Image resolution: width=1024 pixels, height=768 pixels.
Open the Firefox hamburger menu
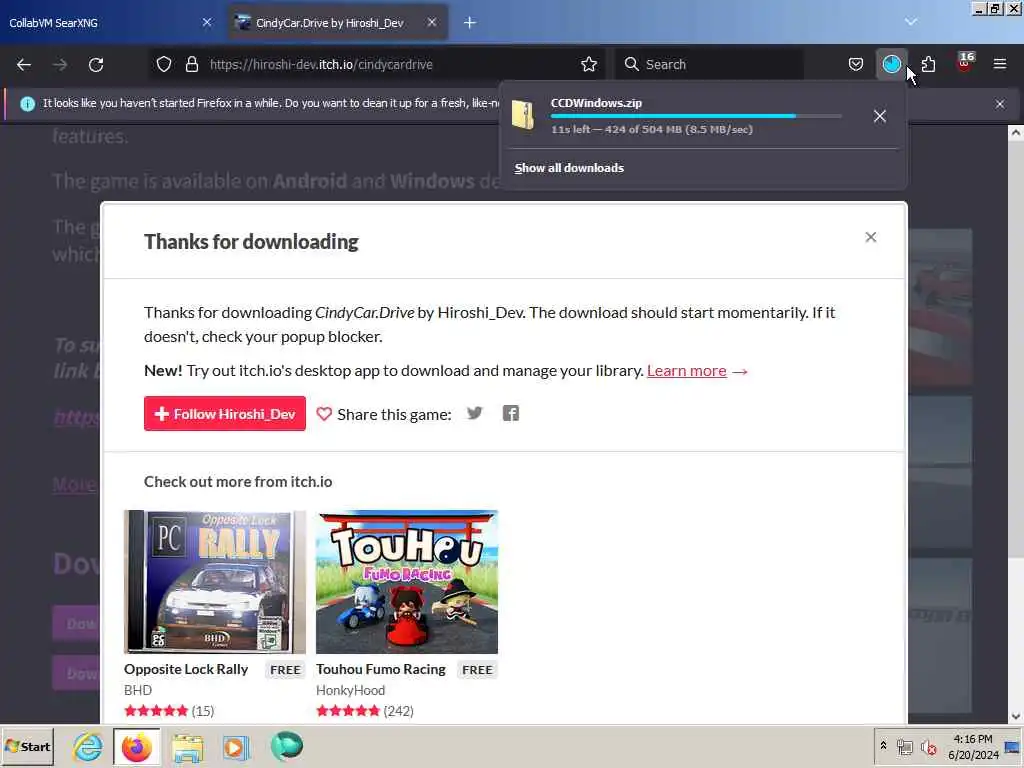(x=1000, y=64)
